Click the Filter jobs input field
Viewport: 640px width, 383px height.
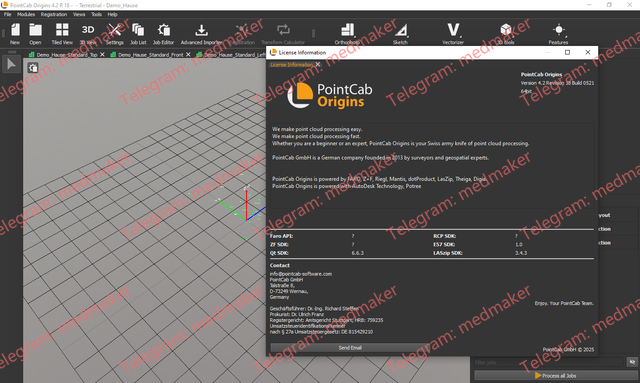point(549,362)
